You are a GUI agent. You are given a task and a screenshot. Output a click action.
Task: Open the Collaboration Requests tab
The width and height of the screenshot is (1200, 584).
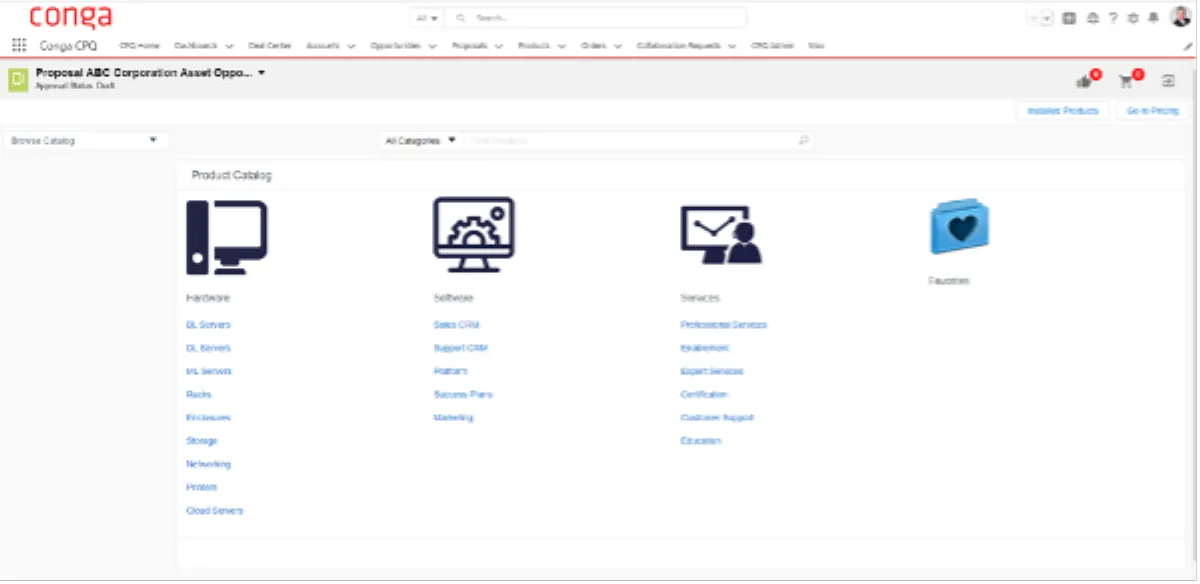(679, 46)
